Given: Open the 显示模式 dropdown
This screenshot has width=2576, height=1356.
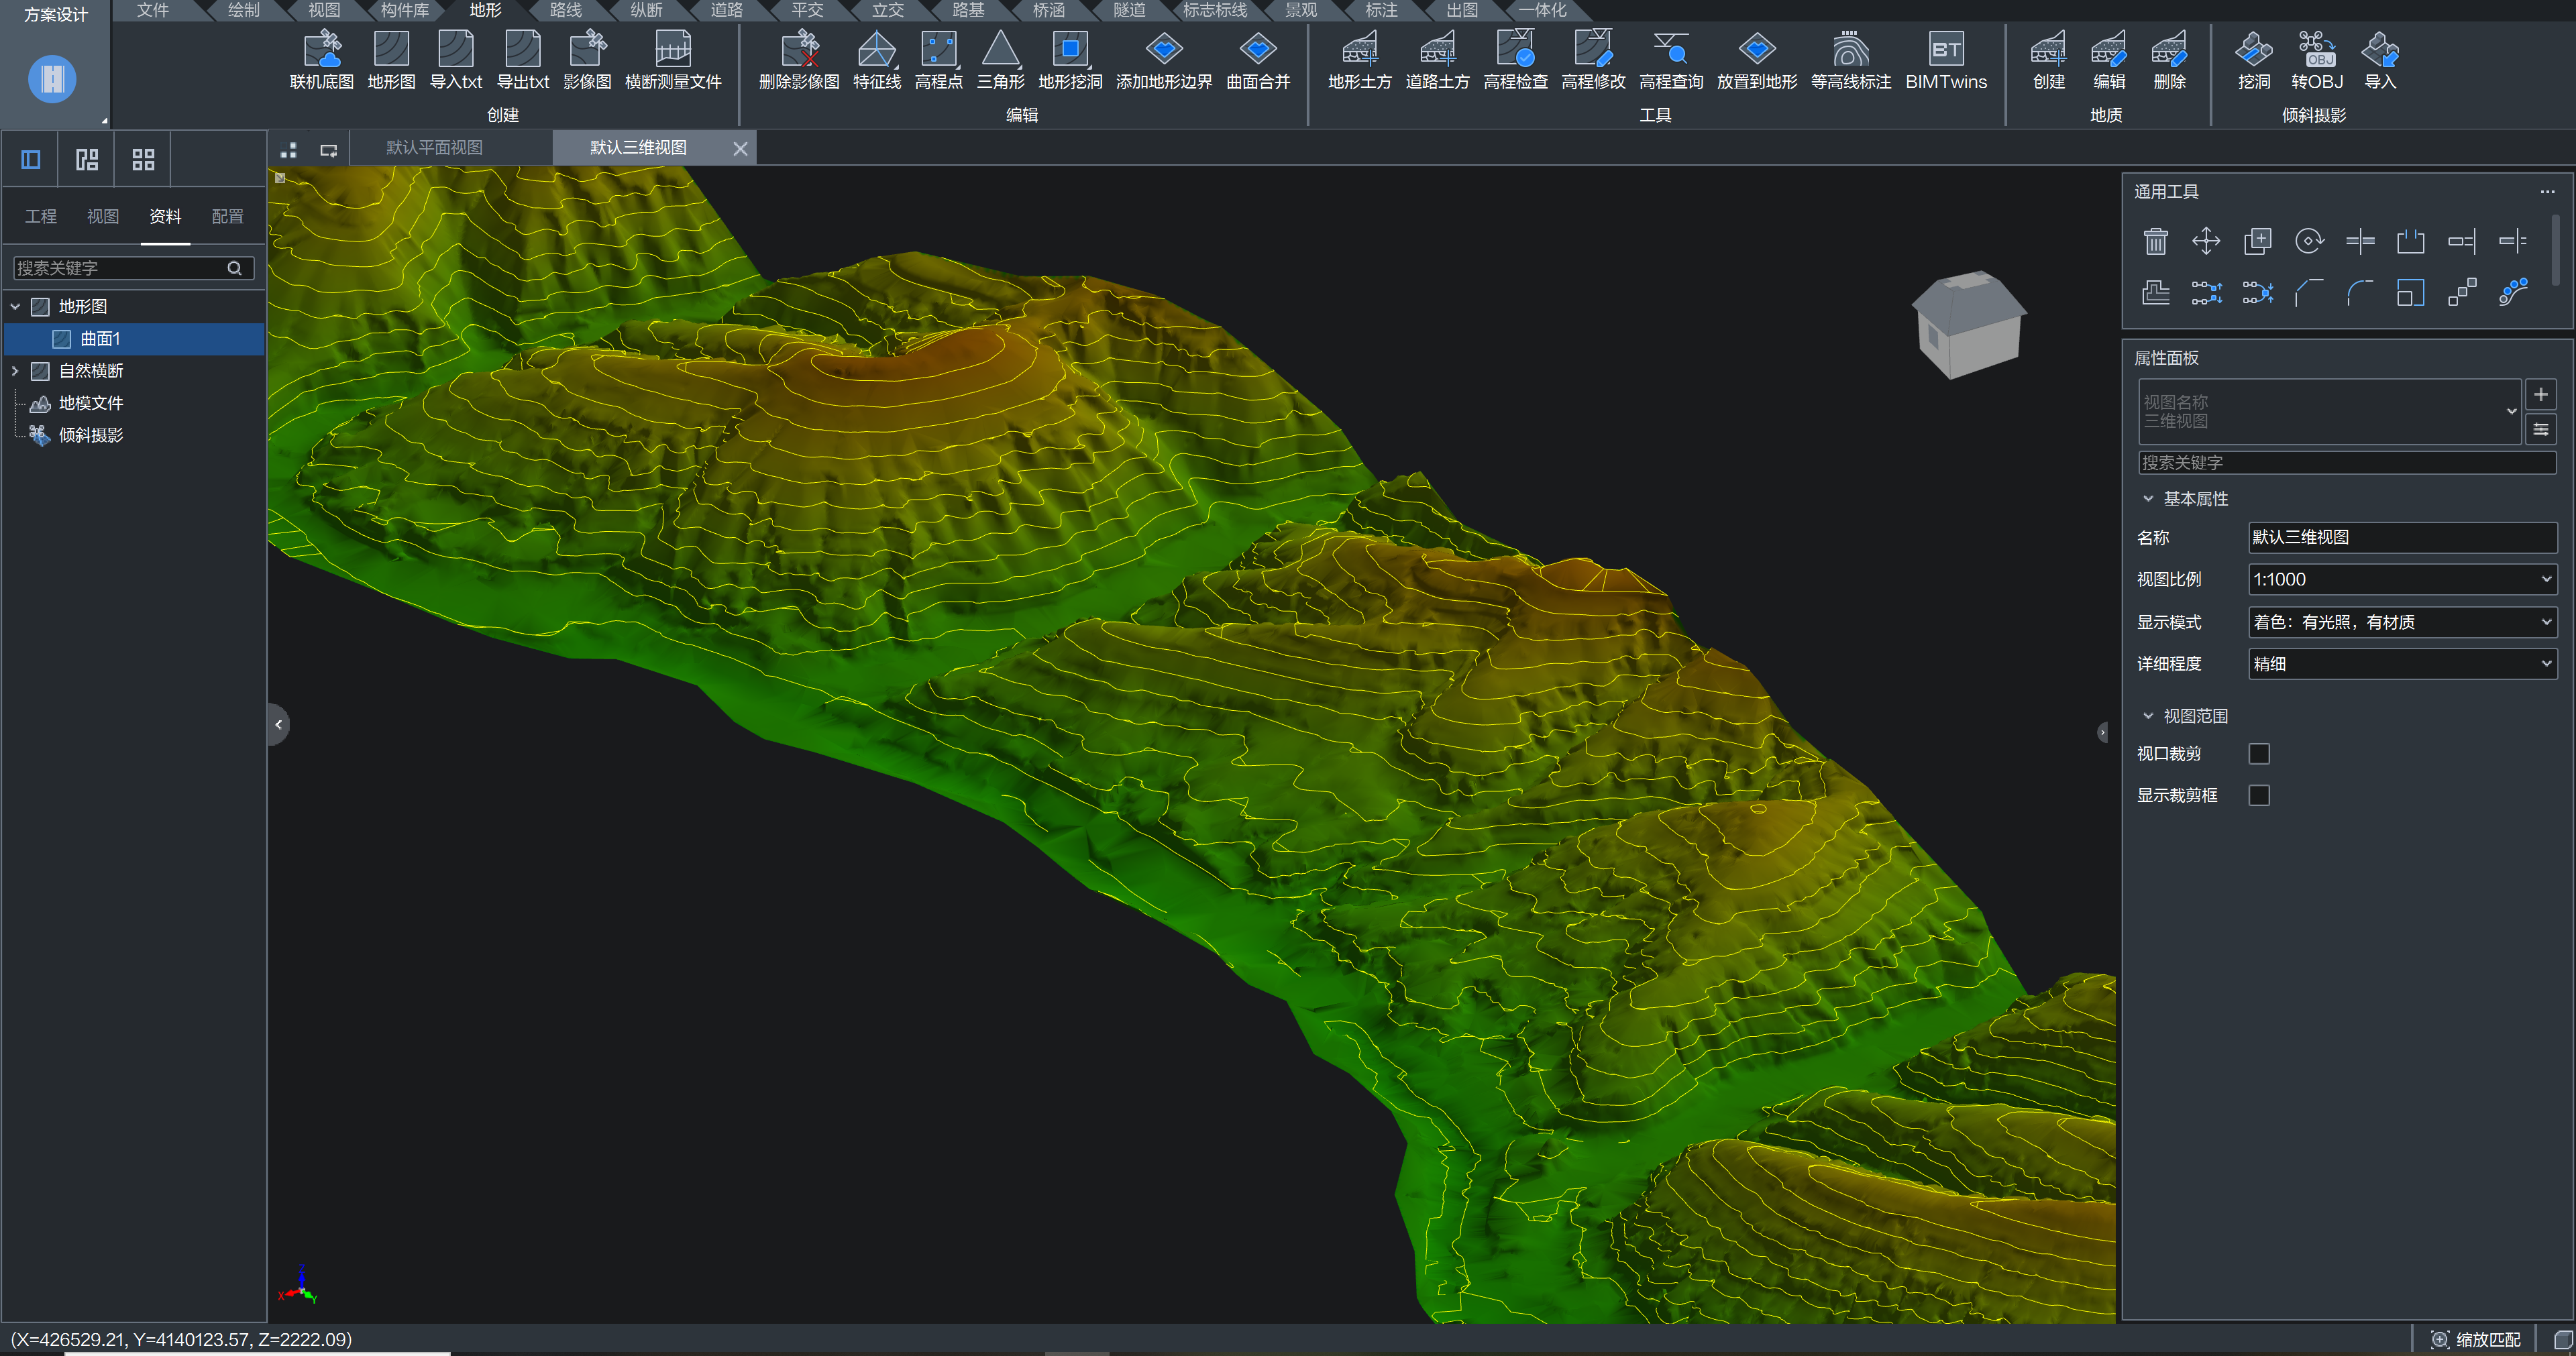Looking at the screenshot, I should click(x=2401, y=622).
